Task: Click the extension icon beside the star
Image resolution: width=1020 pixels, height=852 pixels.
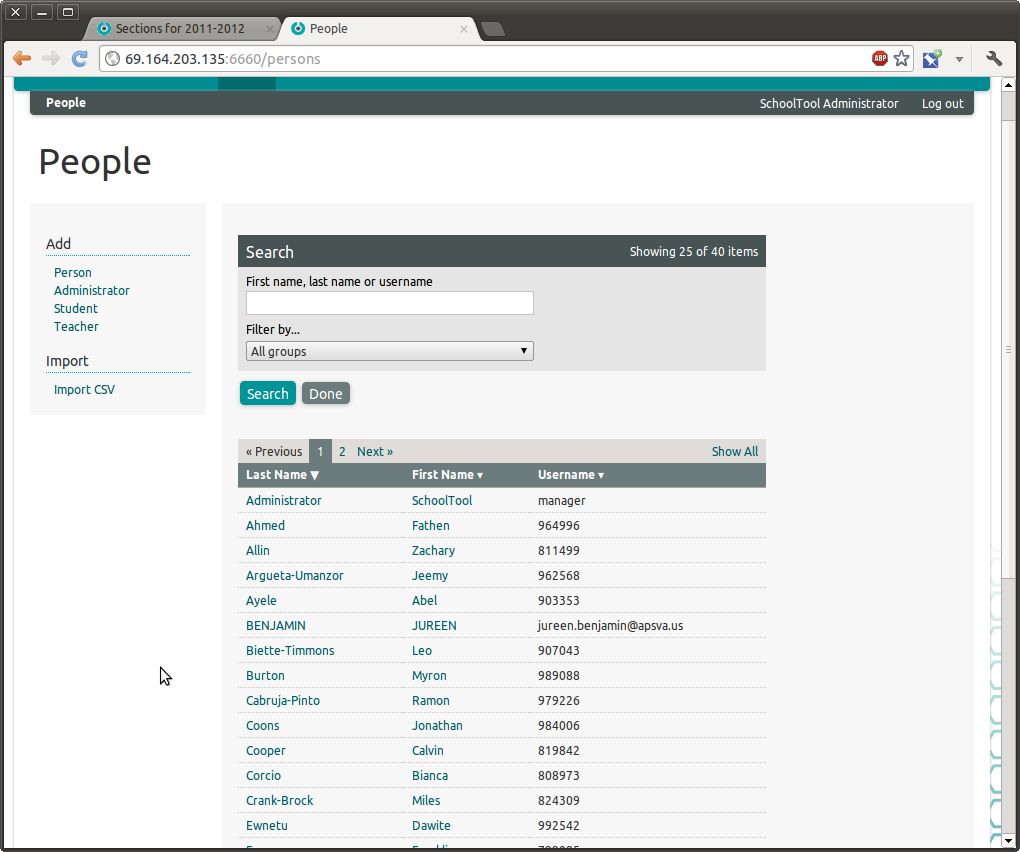Action: pyautogui.click(x=931, y=59)
